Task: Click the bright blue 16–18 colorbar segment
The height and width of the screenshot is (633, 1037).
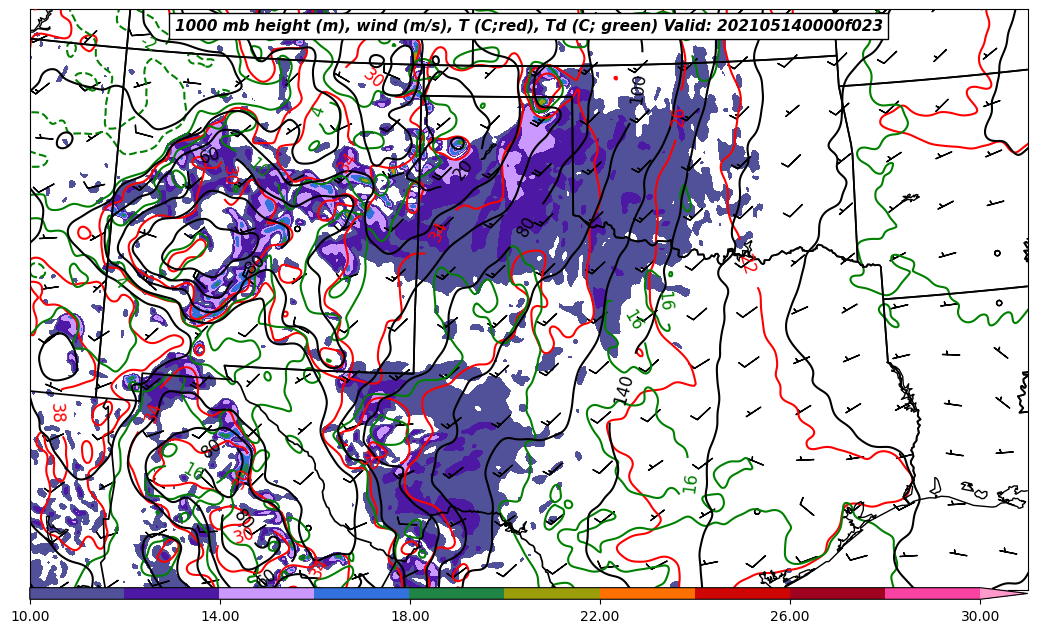Action: (362, 593)
